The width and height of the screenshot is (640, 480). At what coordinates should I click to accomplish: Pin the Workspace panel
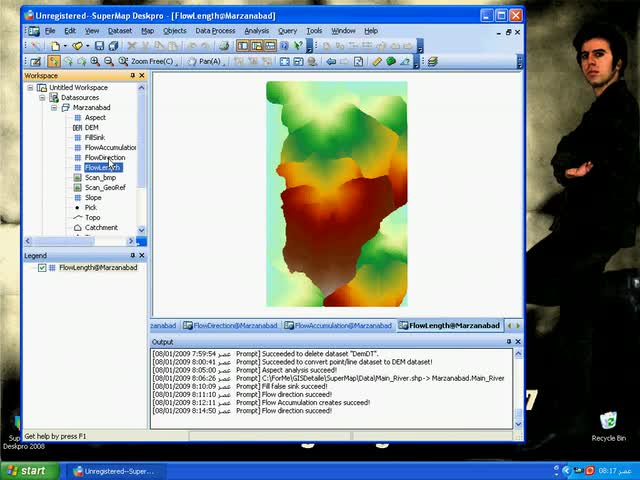(131, 76)
